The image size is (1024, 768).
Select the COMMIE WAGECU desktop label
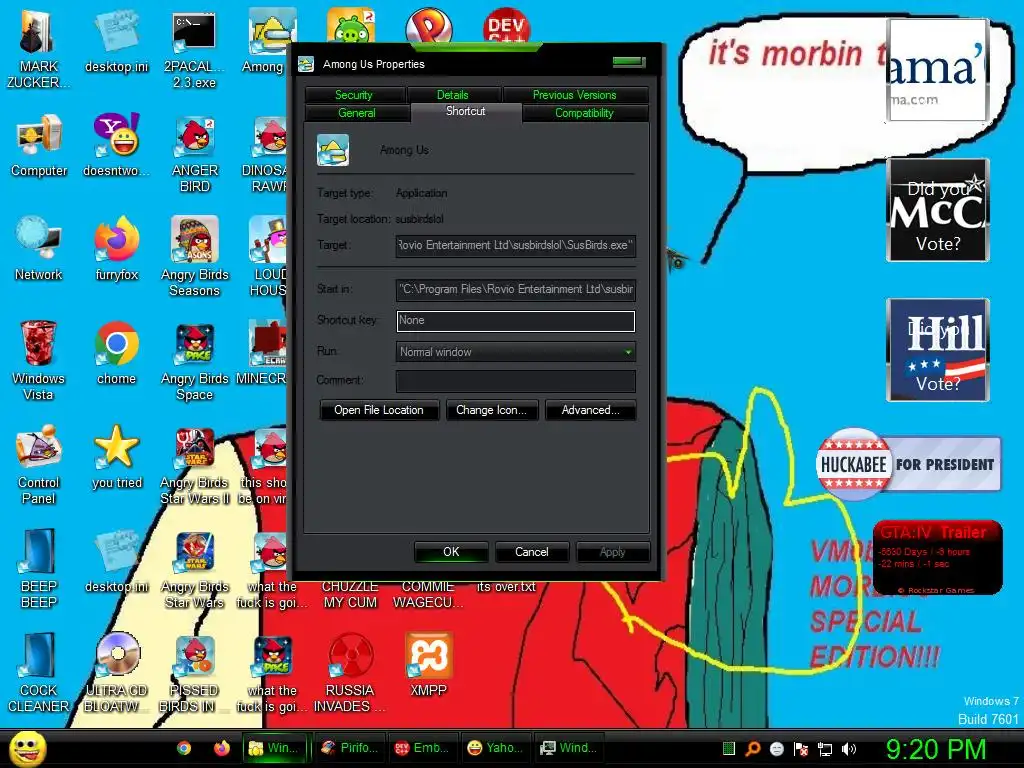(428, 594)
